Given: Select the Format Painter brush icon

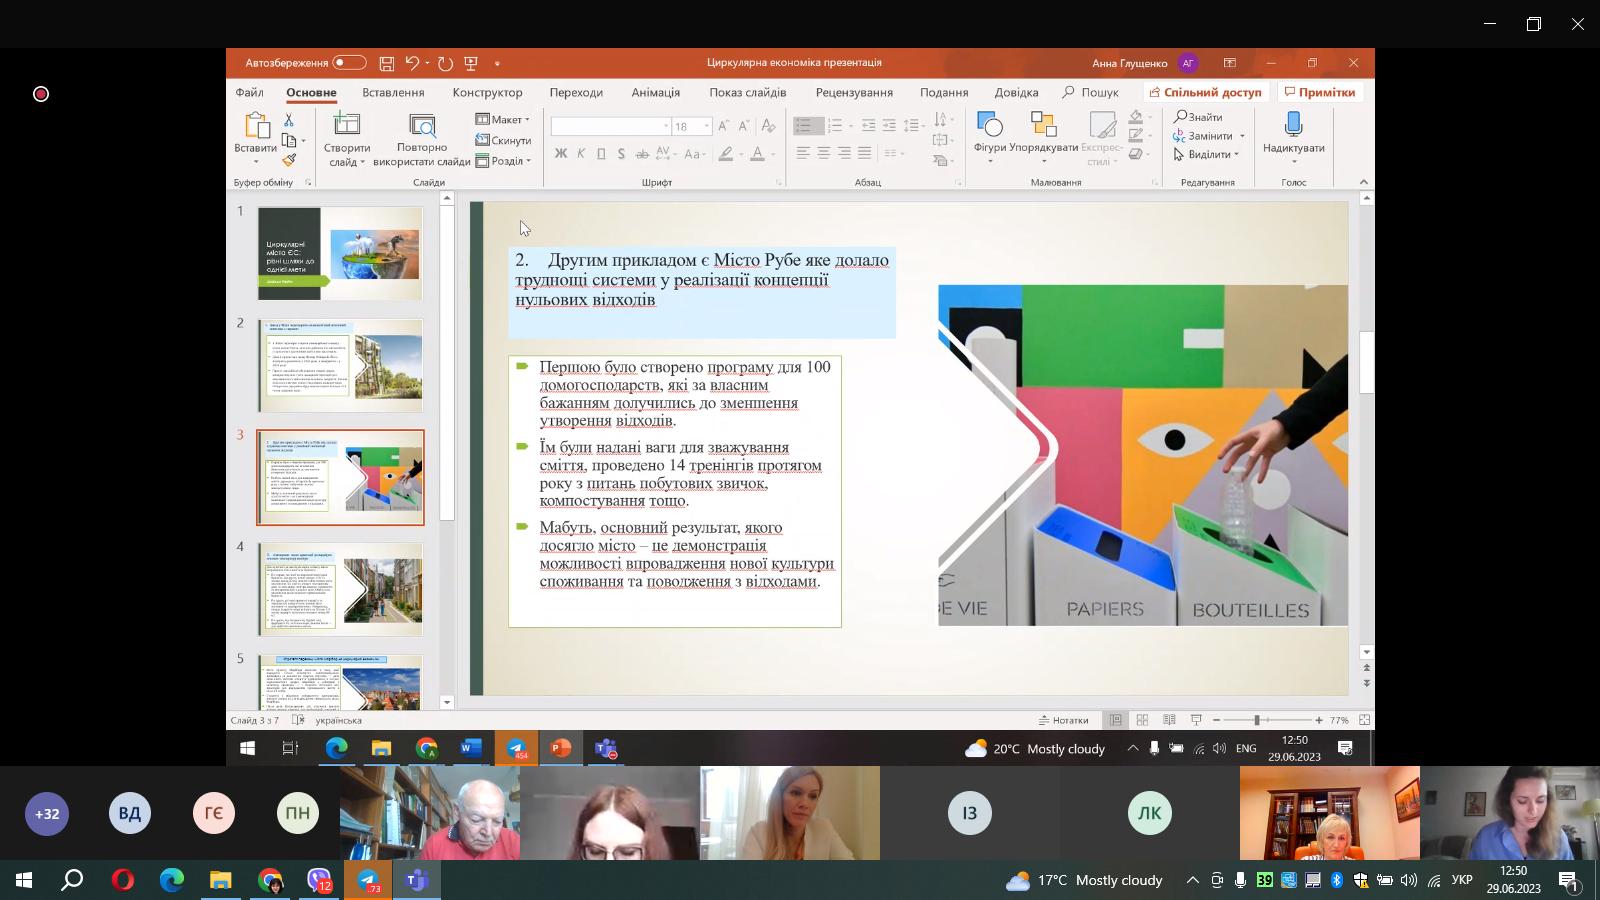Looking at the screenshot, I should click(289, 160).
